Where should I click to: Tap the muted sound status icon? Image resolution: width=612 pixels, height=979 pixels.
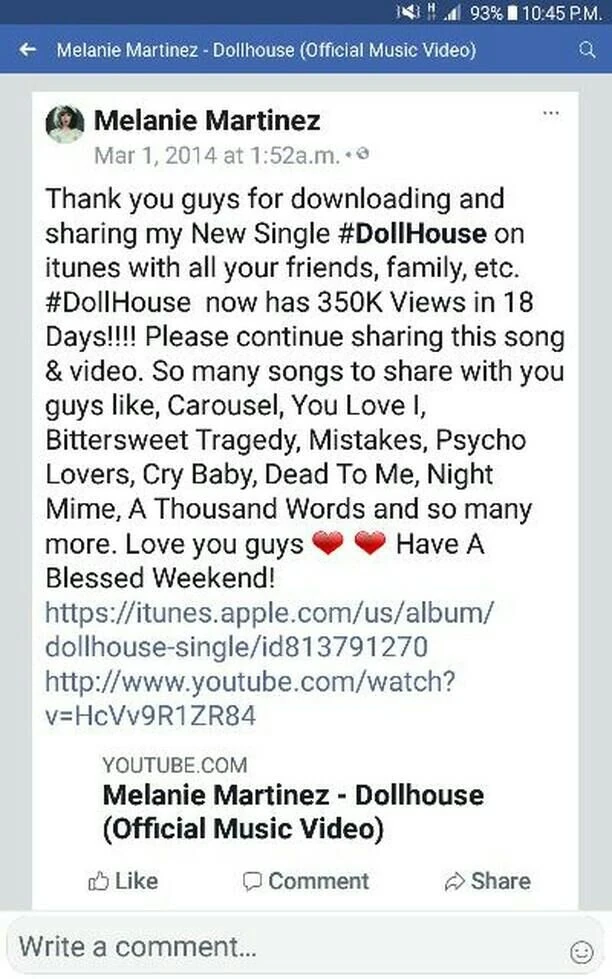coord(408,12)
